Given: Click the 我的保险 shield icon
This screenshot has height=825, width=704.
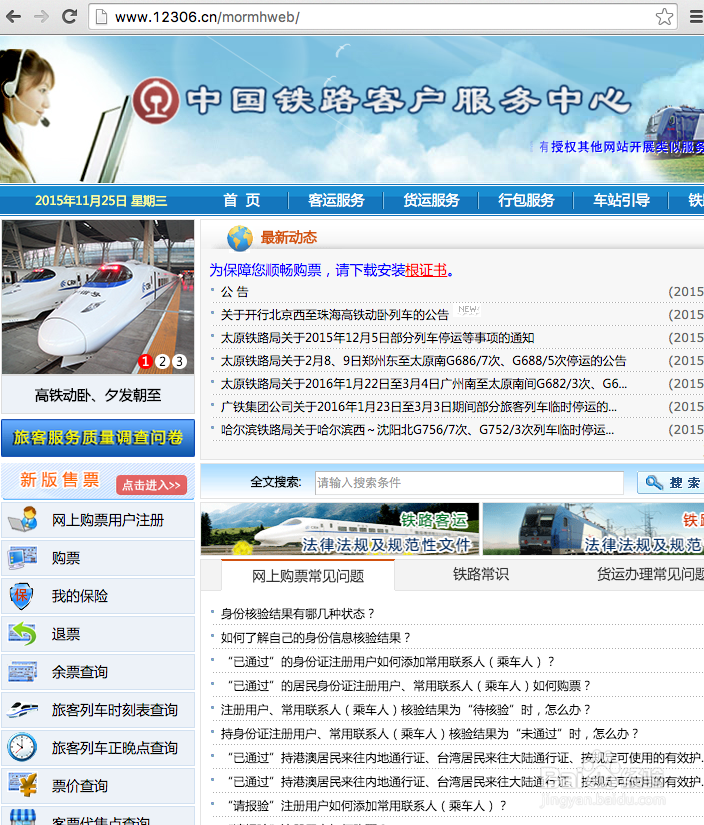Looking at the screenshot, I should coord(22,596).
